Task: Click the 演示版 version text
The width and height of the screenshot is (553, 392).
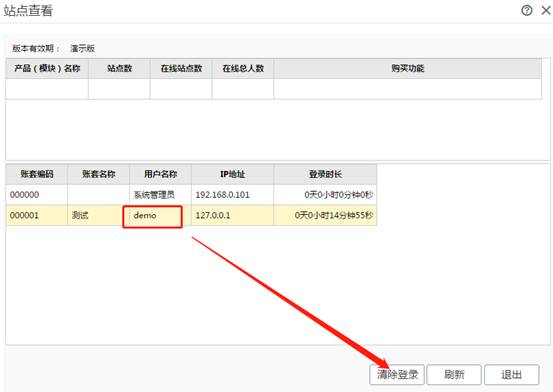Action: (x=83, y=48)
